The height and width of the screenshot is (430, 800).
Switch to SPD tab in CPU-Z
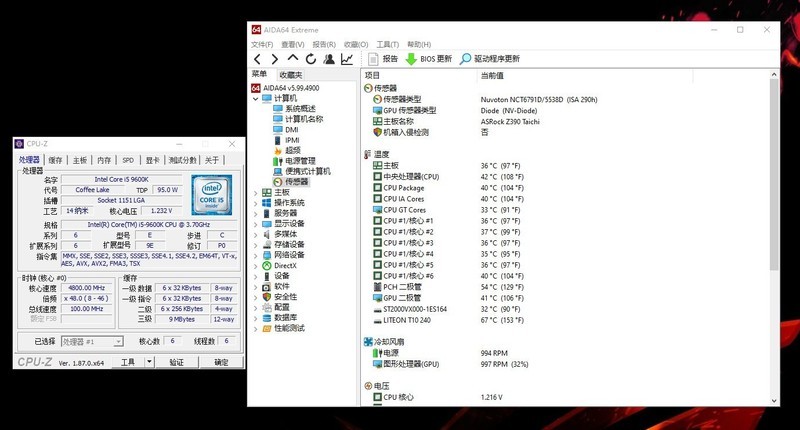tap(128, 160)
